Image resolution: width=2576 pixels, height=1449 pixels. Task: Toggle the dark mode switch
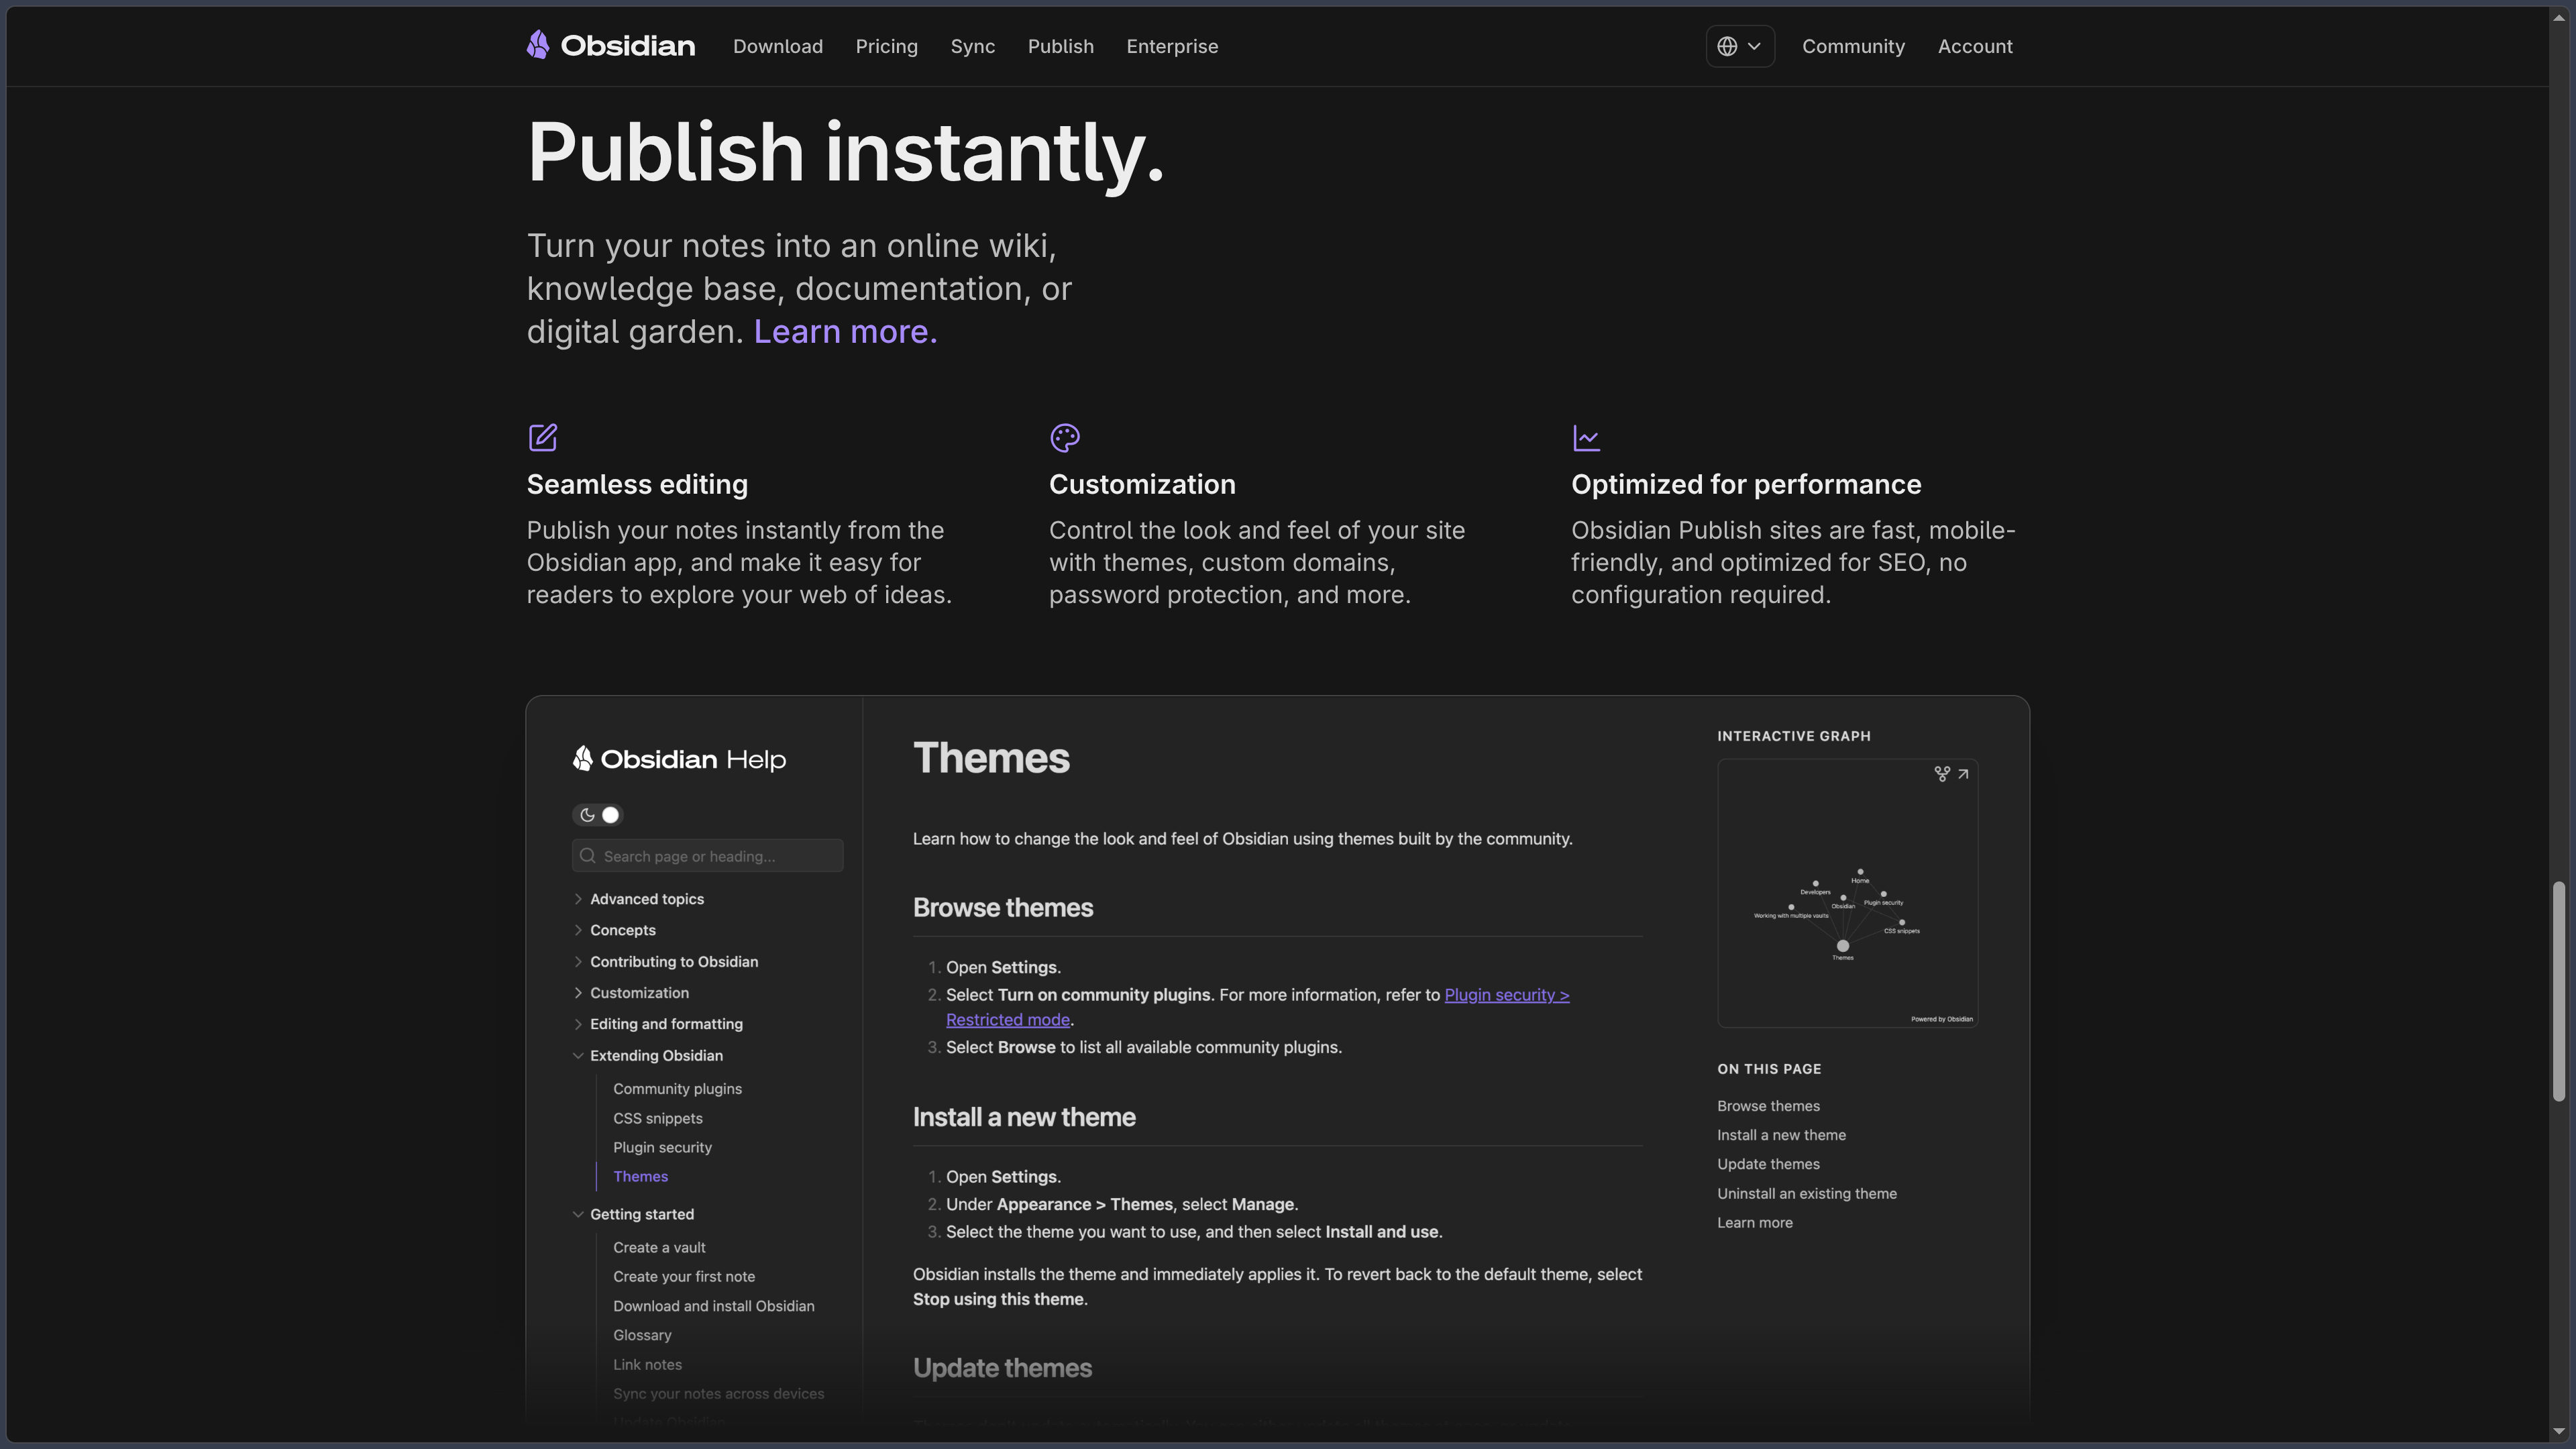[x=598, y=815]
